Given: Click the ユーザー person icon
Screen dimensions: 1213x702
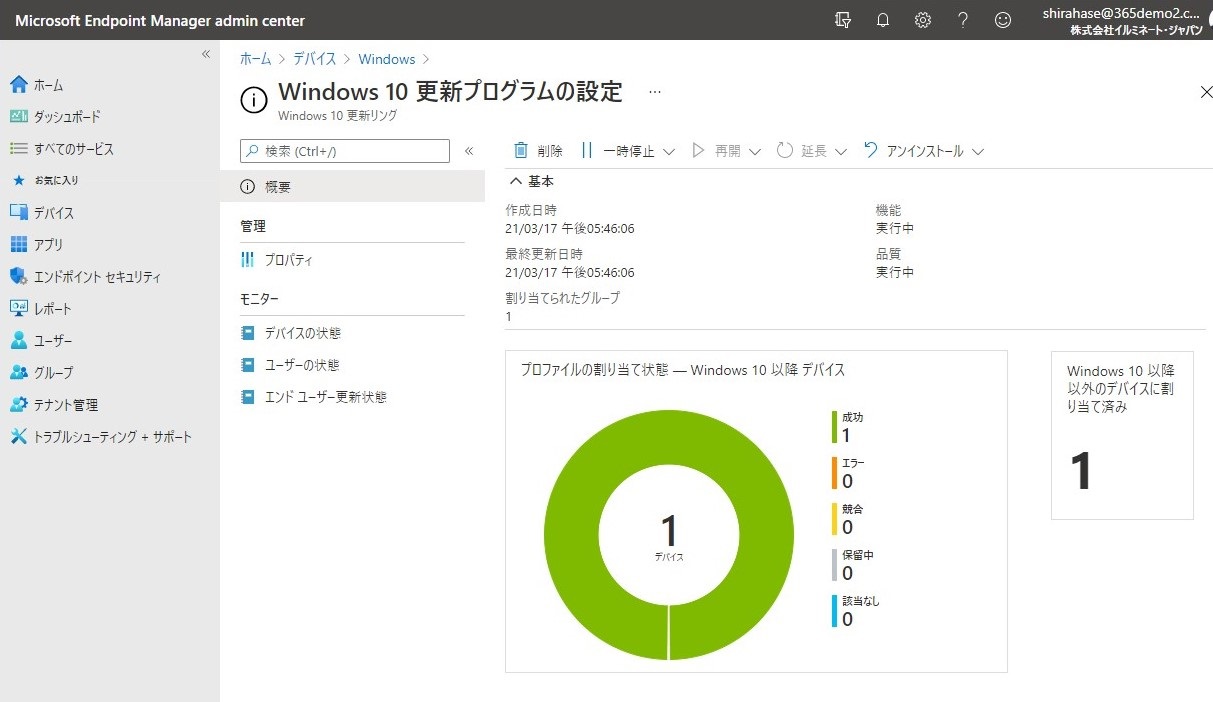Looking at the screenshot, I should coord(18,341).
